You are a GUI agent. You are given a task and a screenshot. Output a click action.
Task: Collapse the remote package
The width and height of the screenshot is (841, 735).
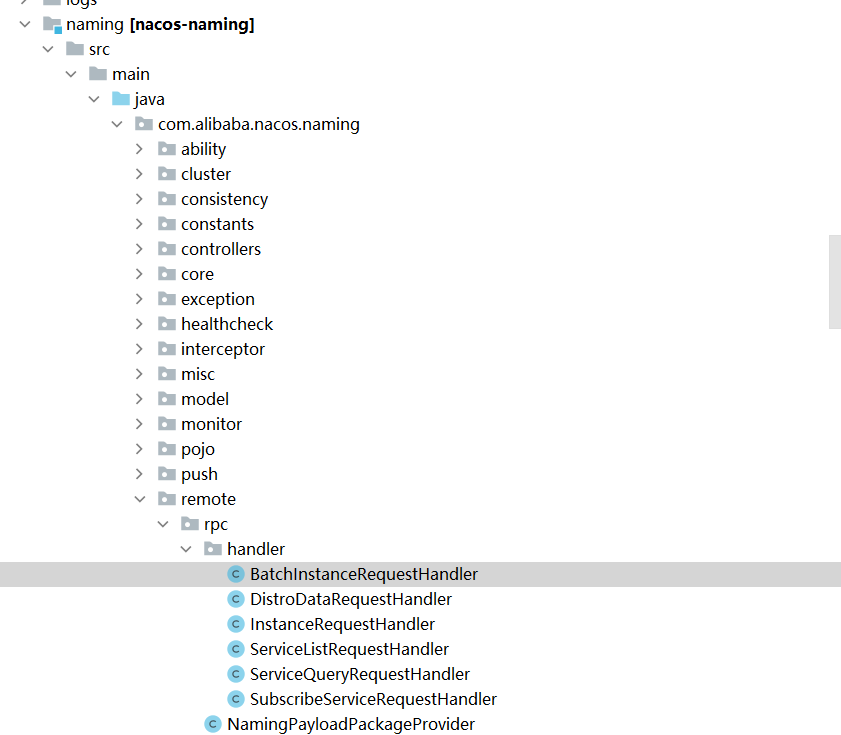click(140, 498)
